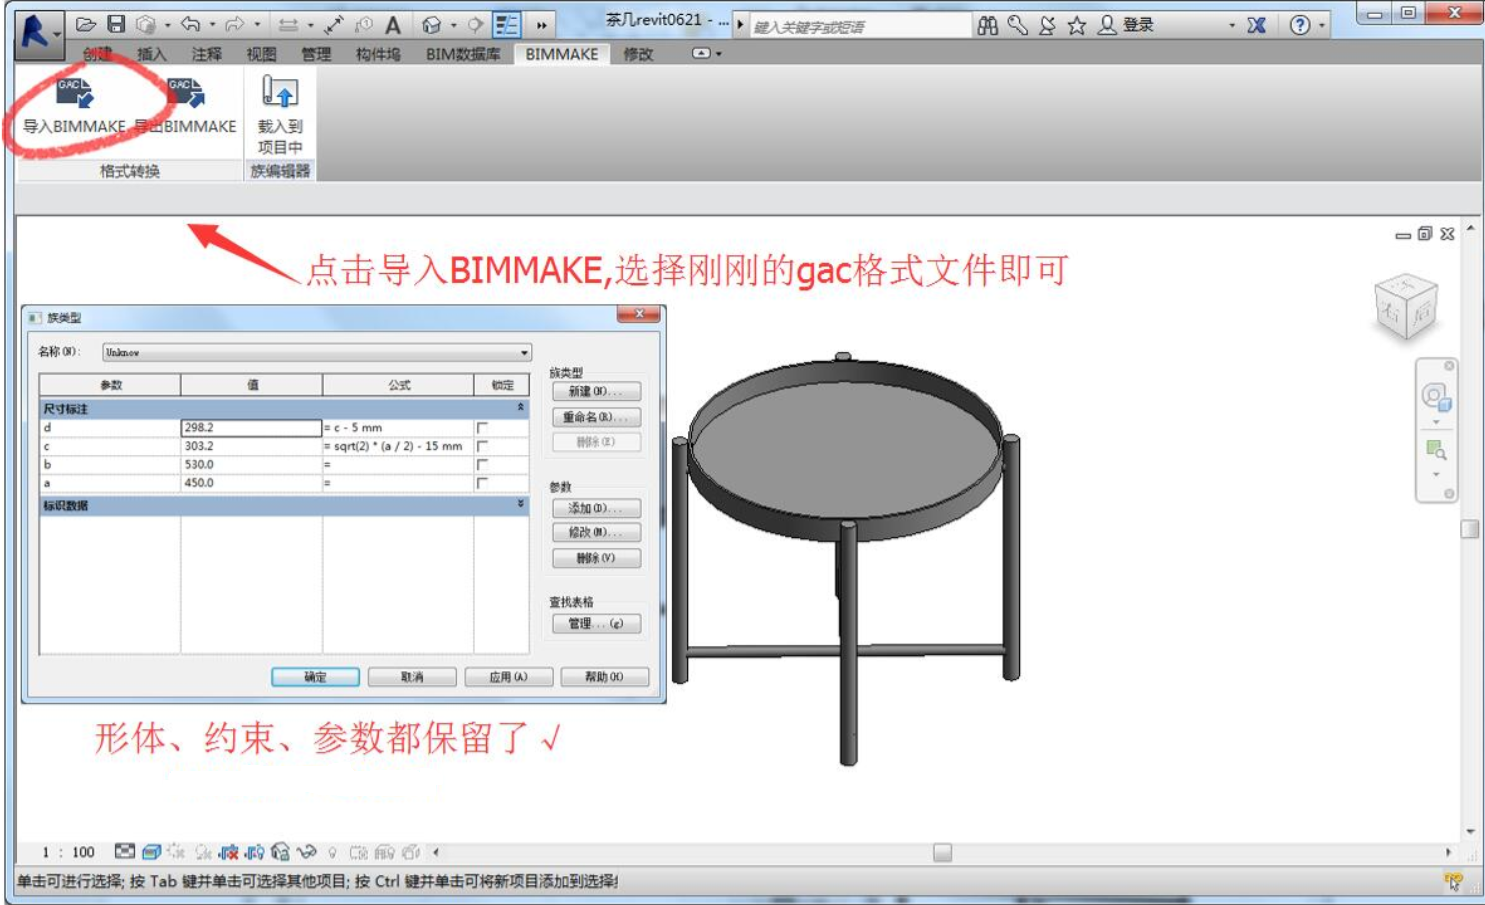Screen dimensions: 1485x905
Task: Click the 导出BIMMAKE export icon
Action: 185,93
